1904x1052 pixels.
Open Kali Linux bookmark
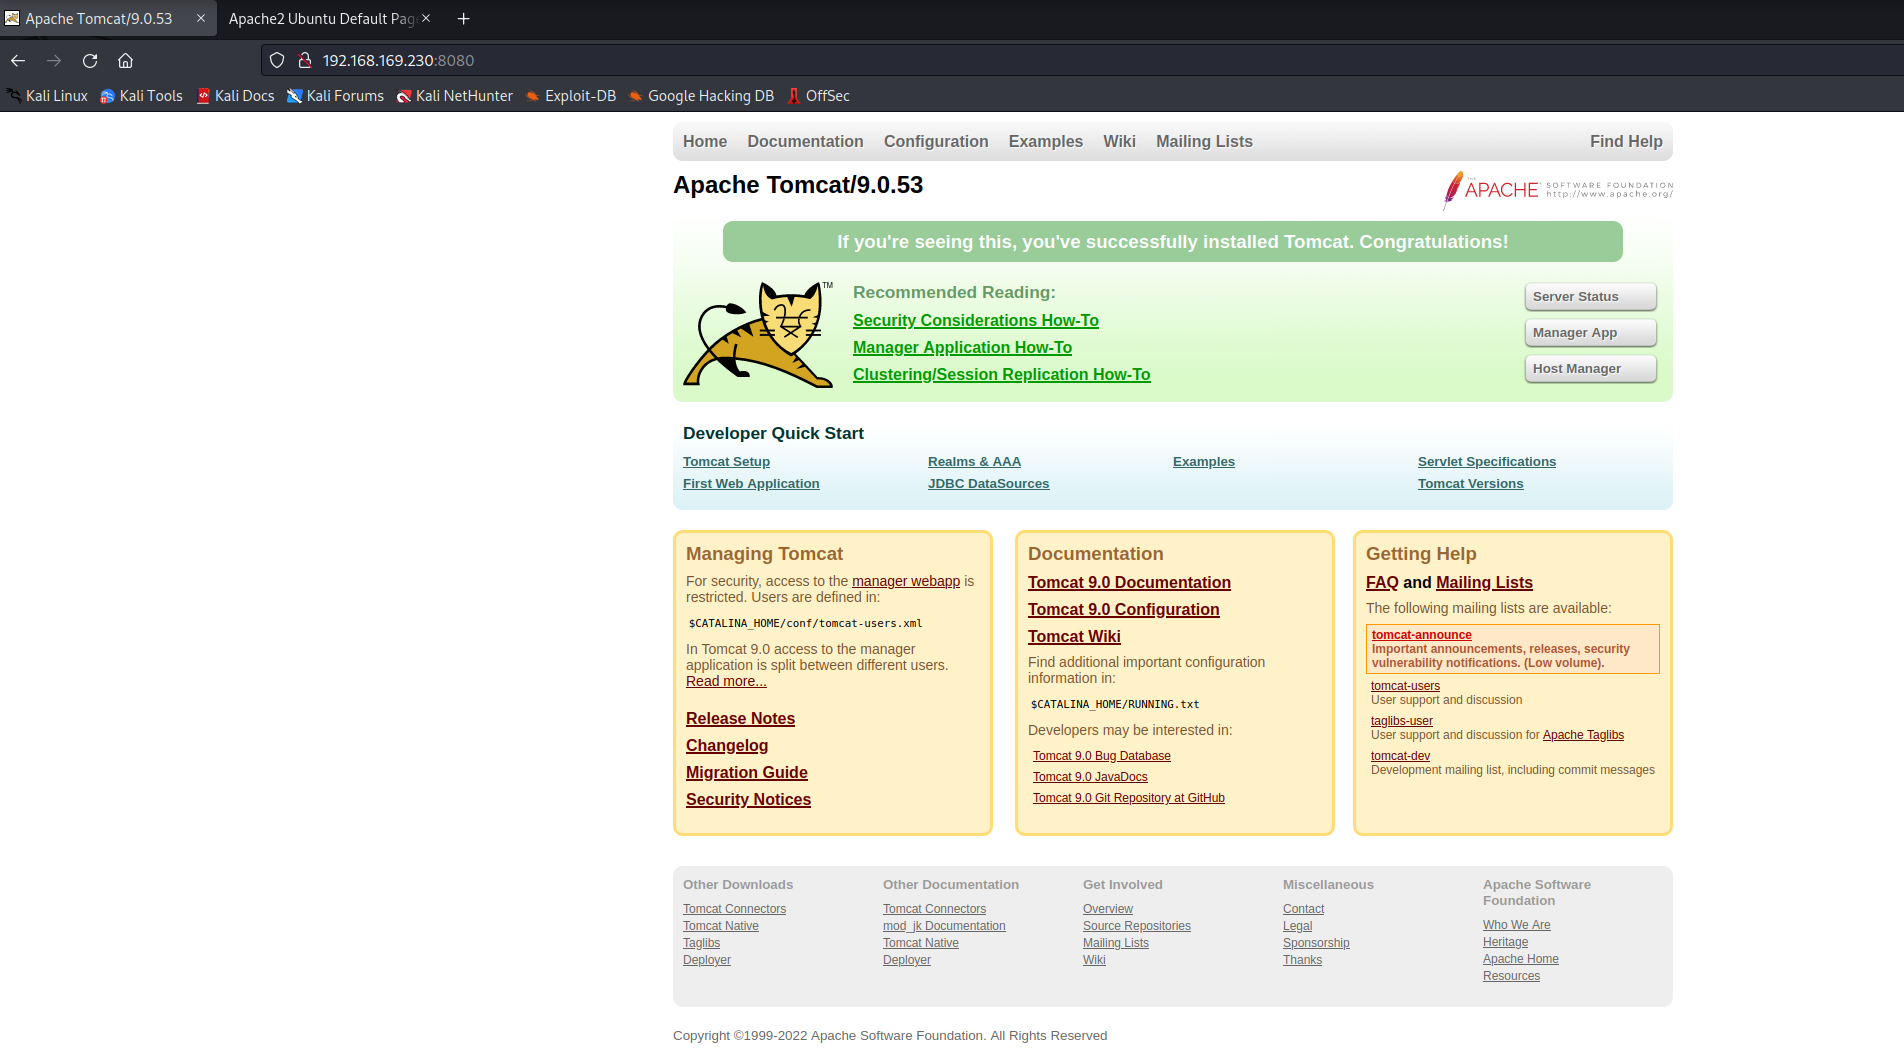(47, 96)
